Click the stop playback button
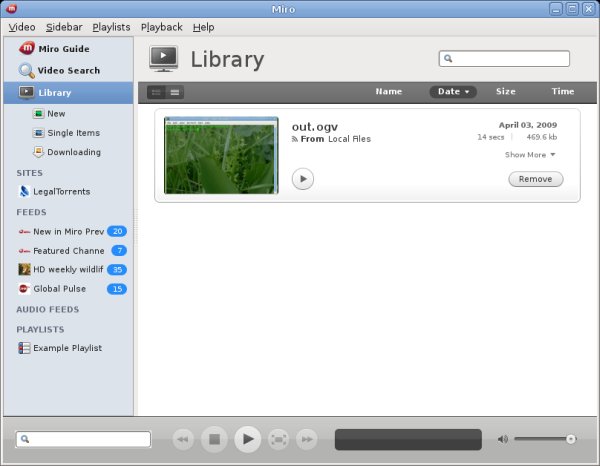Screen dimensions: 600x466 [214, 439]
